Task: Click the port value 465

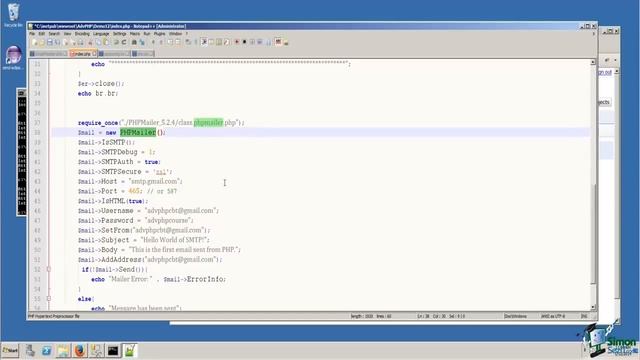Action: tap(134, 191)
